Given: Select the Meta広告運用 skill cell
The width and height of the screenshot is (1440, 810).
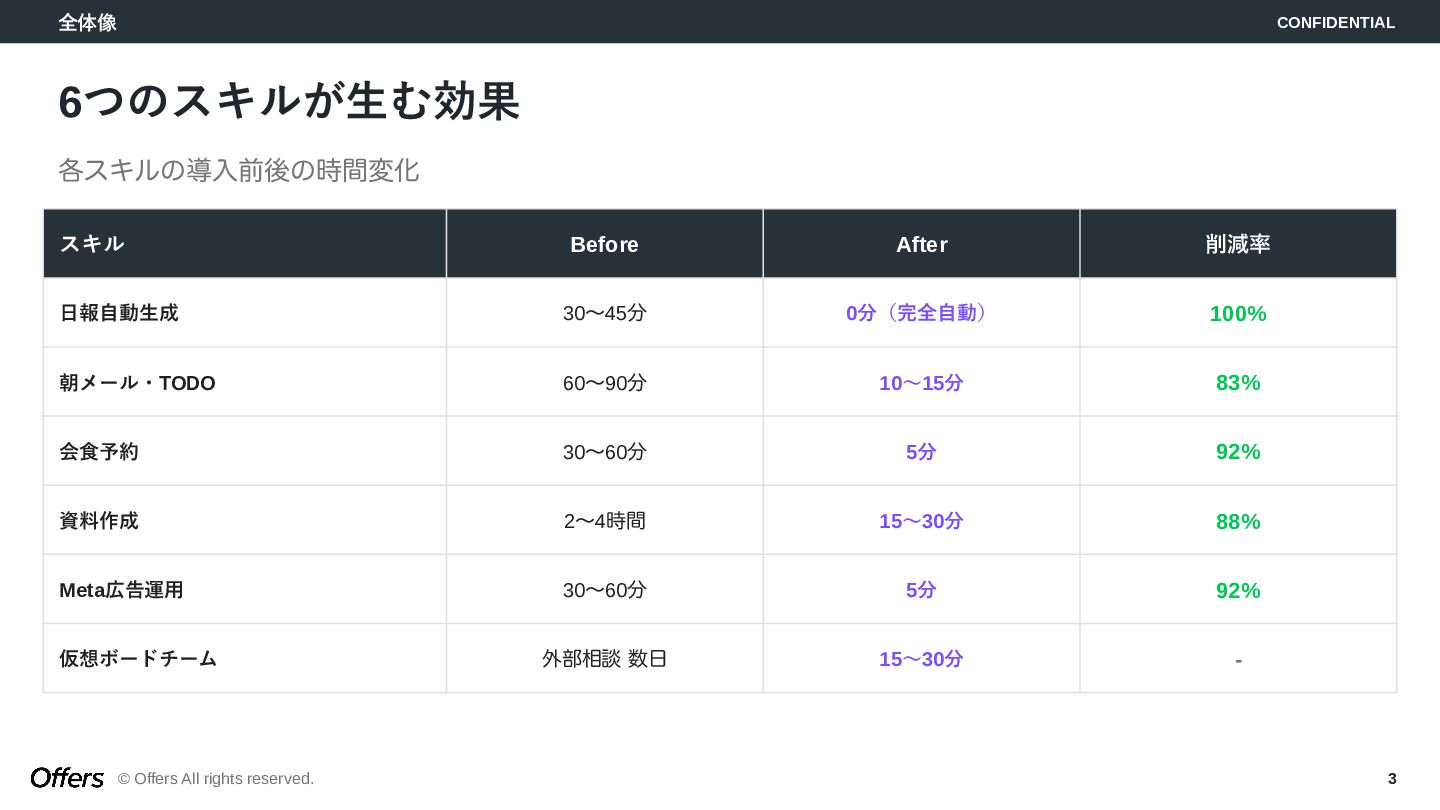Looking at the screenshot, I should click(x=121, y=590).
